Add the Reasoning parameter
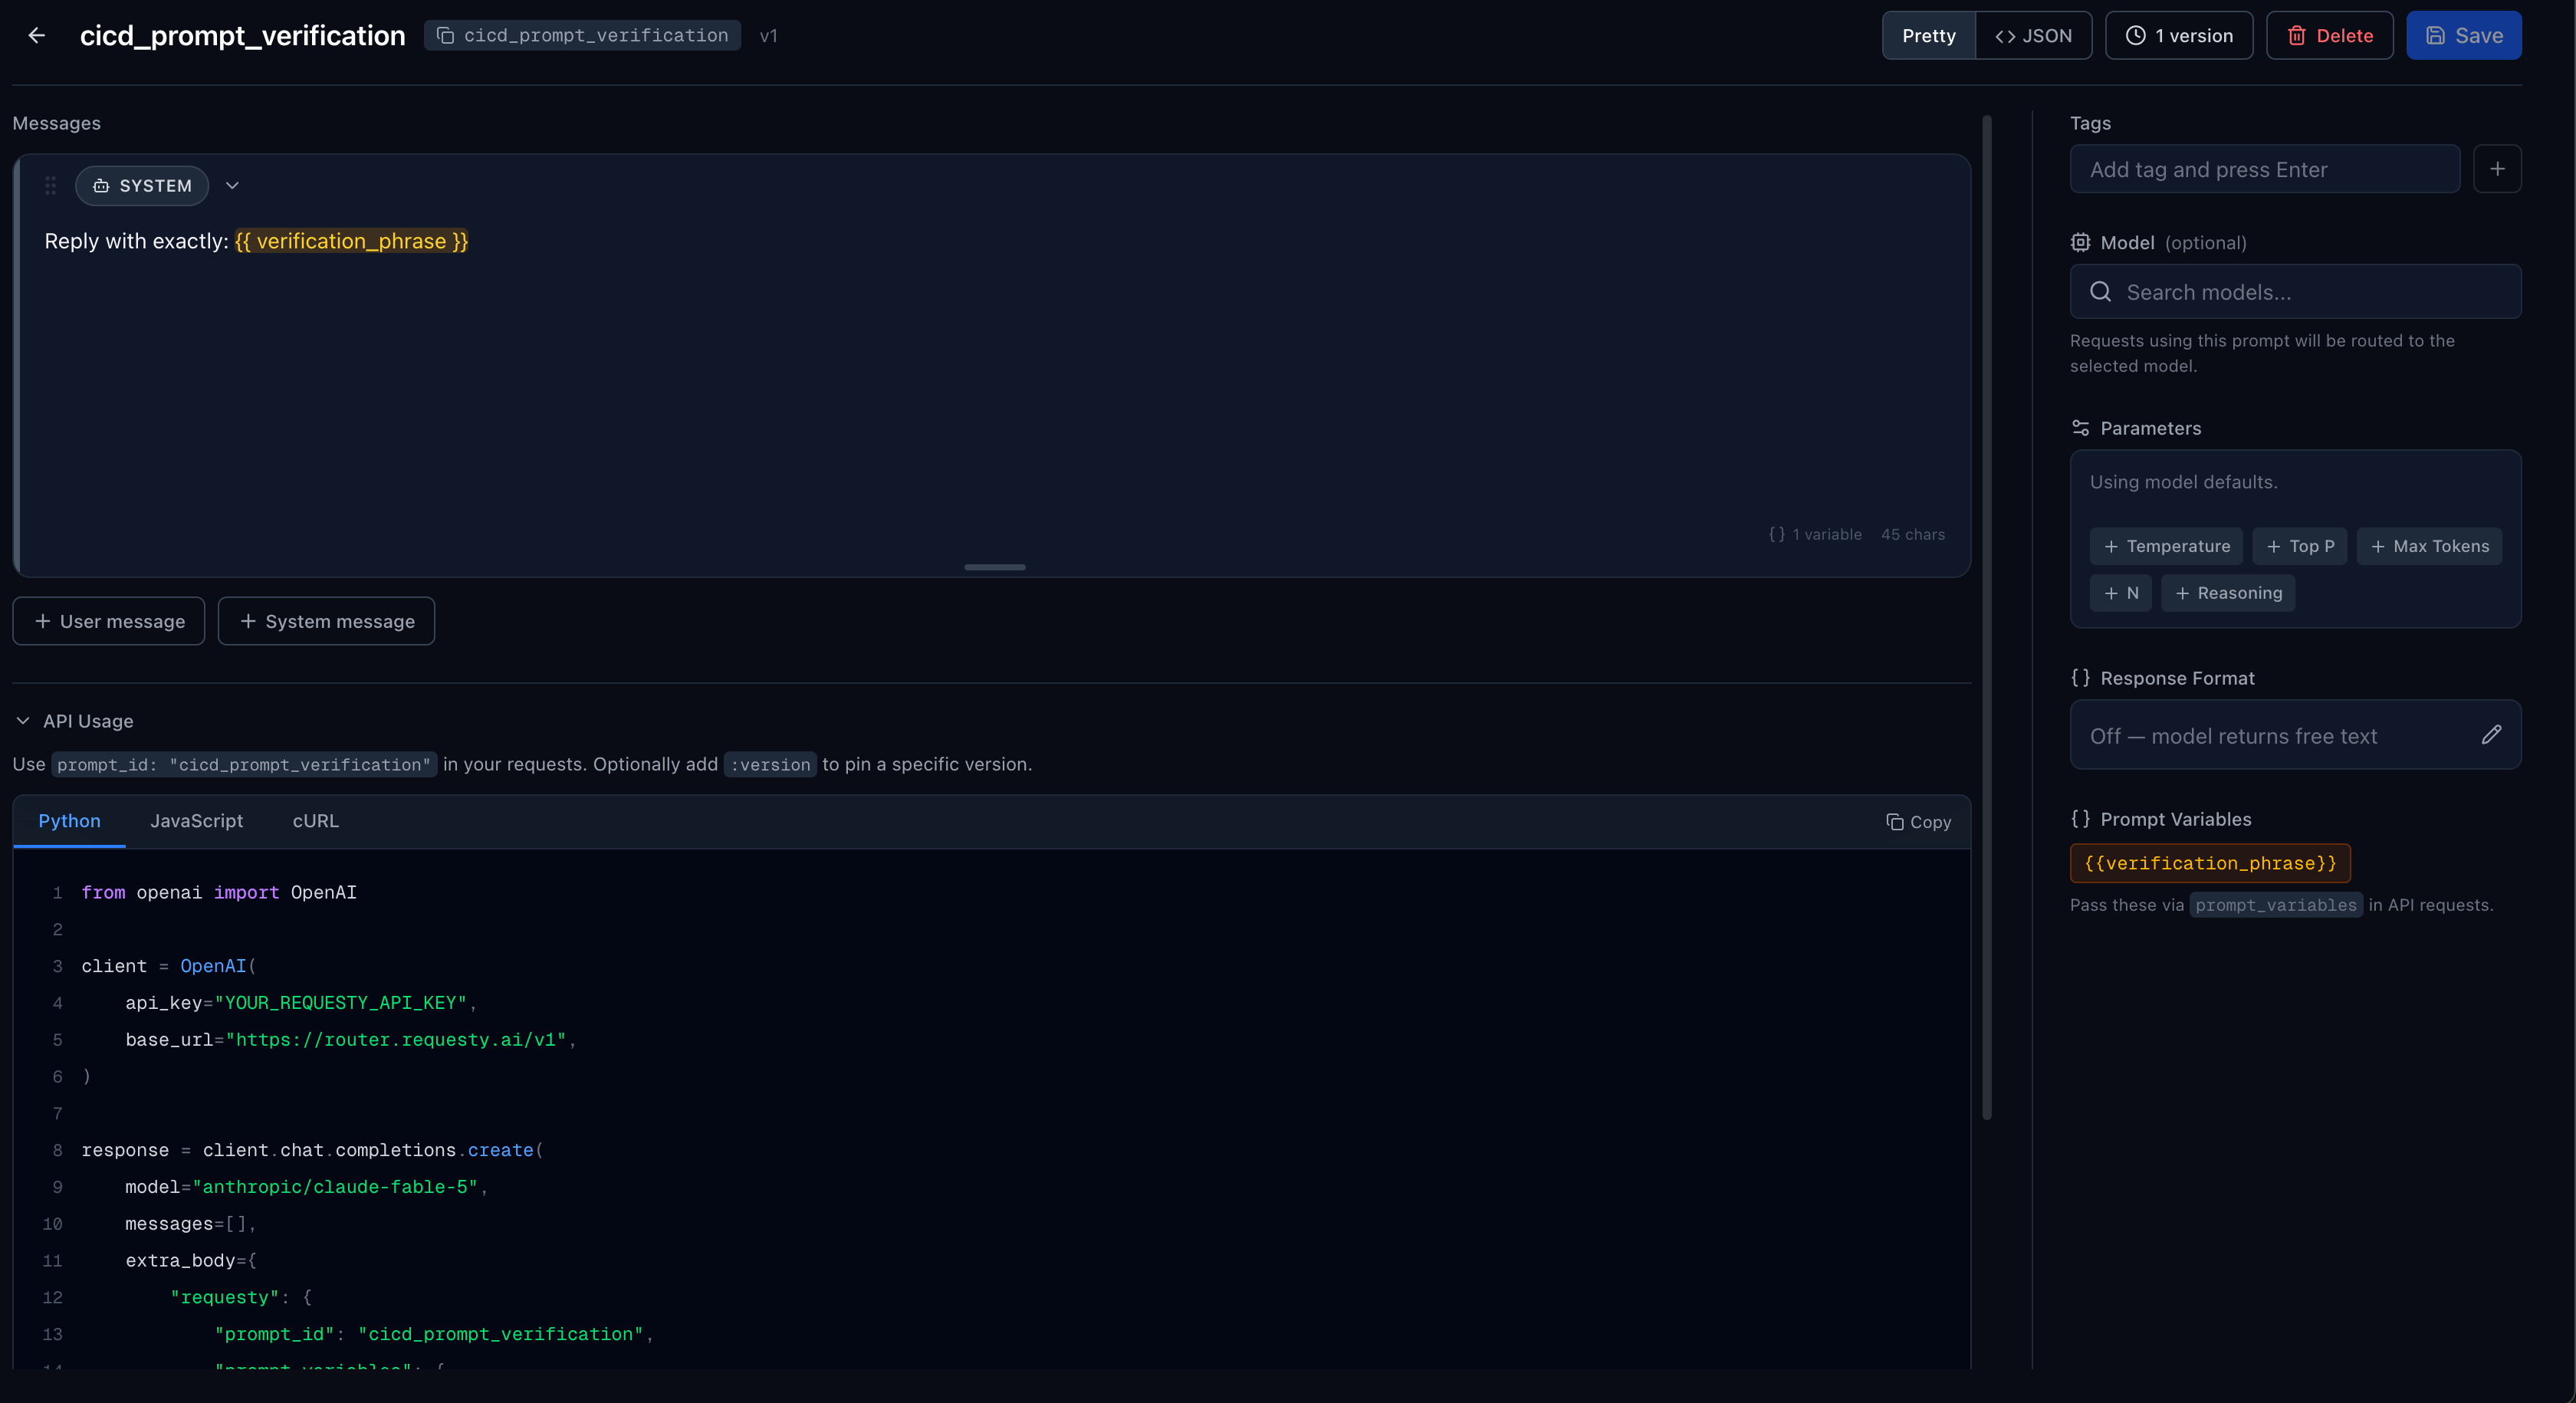Image resolution: width=2576 pixels, height=1403 pixels. click(2228, 593)
